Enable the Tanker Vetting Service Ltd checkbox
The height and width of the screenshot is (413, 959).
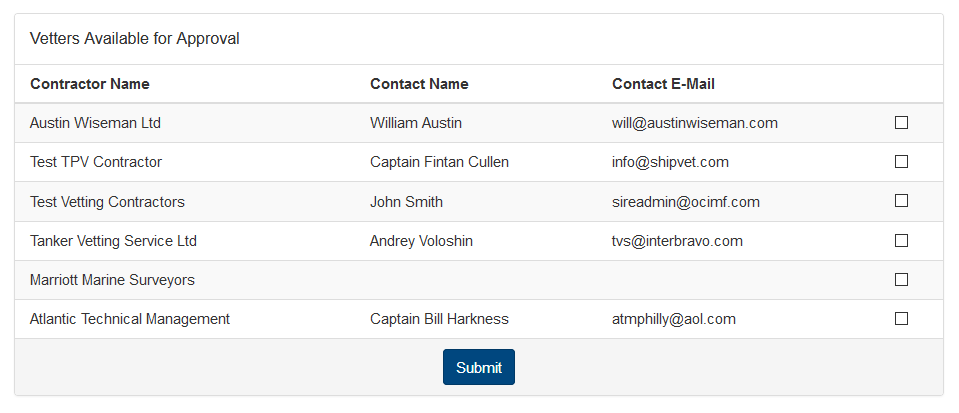901,240
